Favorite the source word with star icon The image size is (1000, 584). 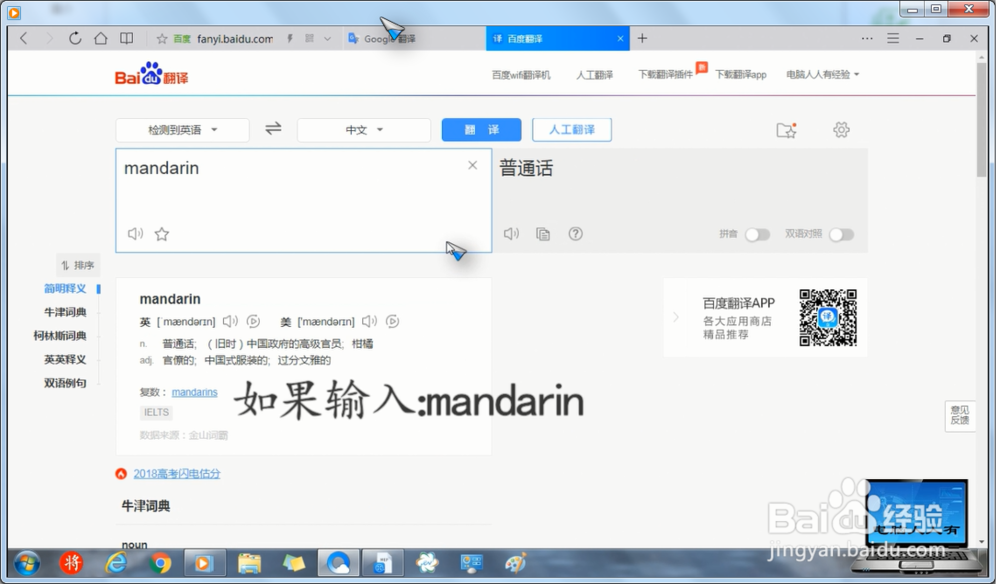(x=162, y=234)
